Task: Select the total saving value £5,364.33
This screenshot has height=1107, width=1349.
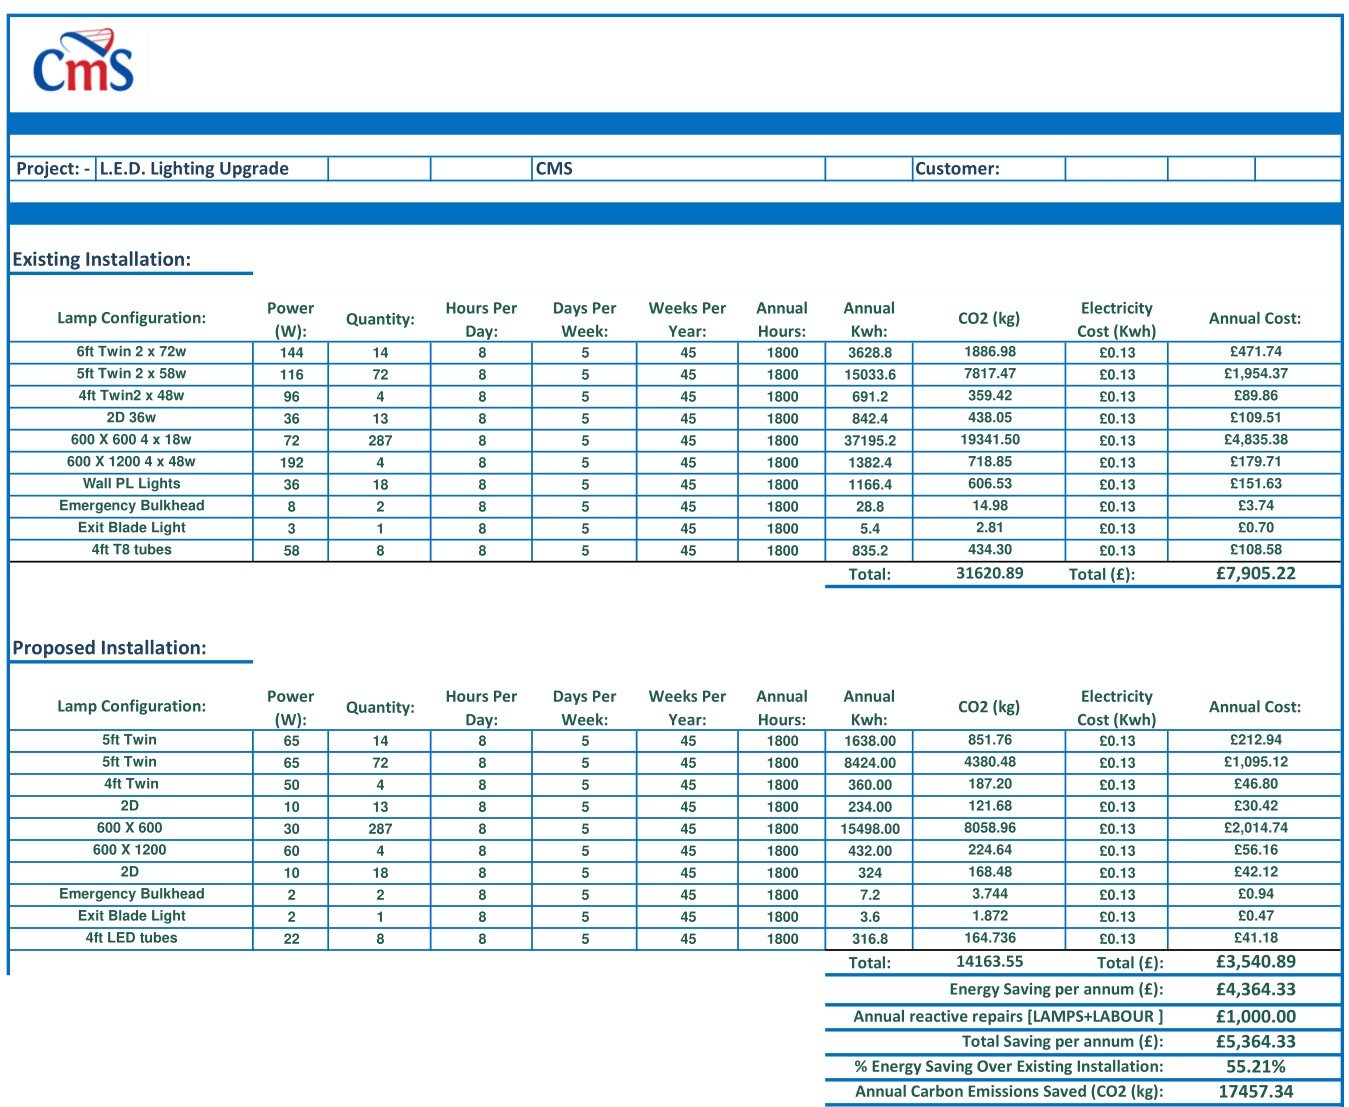Action: click(x=1256, y=1041)
